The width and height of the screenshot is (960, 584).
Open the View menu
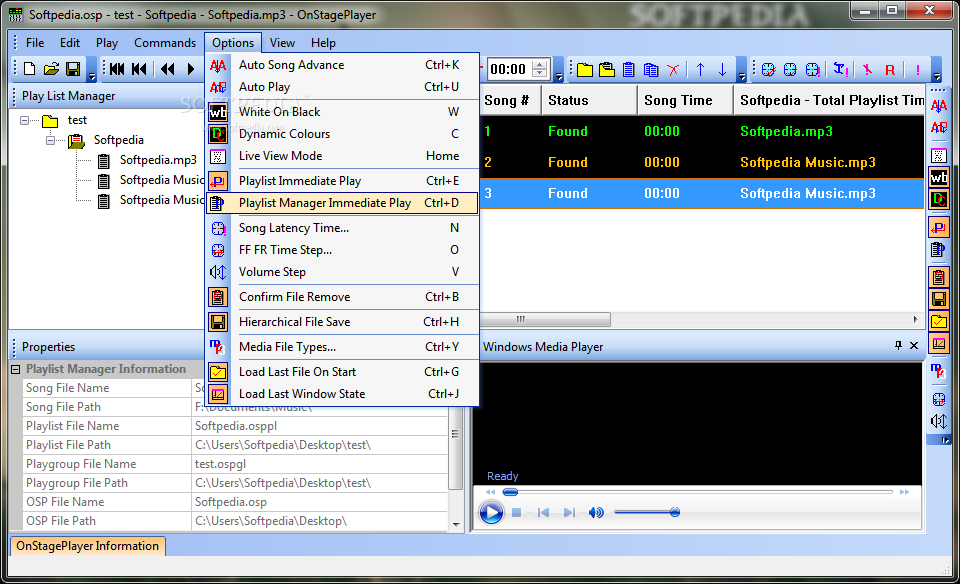click(x=282, y=43)
